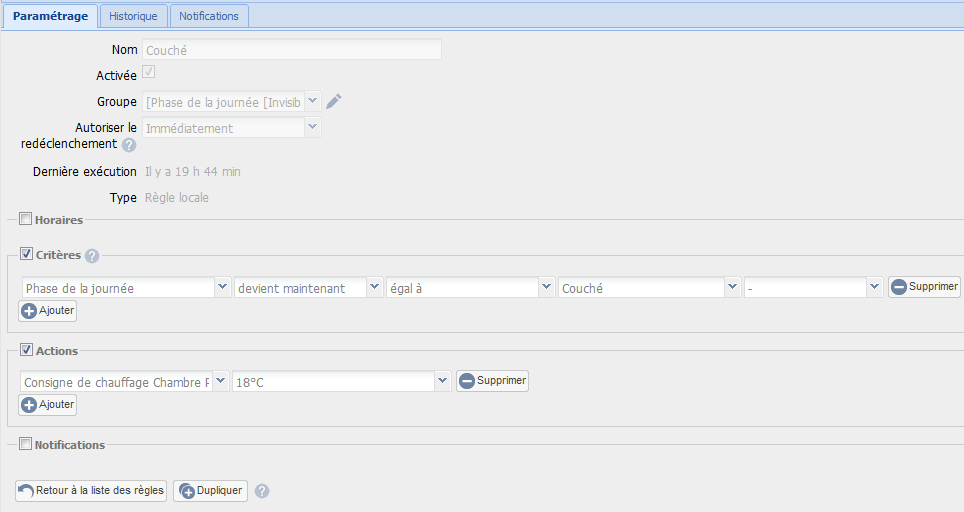Enable the Horaires section checkbox
Viewport: 964px width, 512px height.
pyautogui.click(x=26, y=219)
